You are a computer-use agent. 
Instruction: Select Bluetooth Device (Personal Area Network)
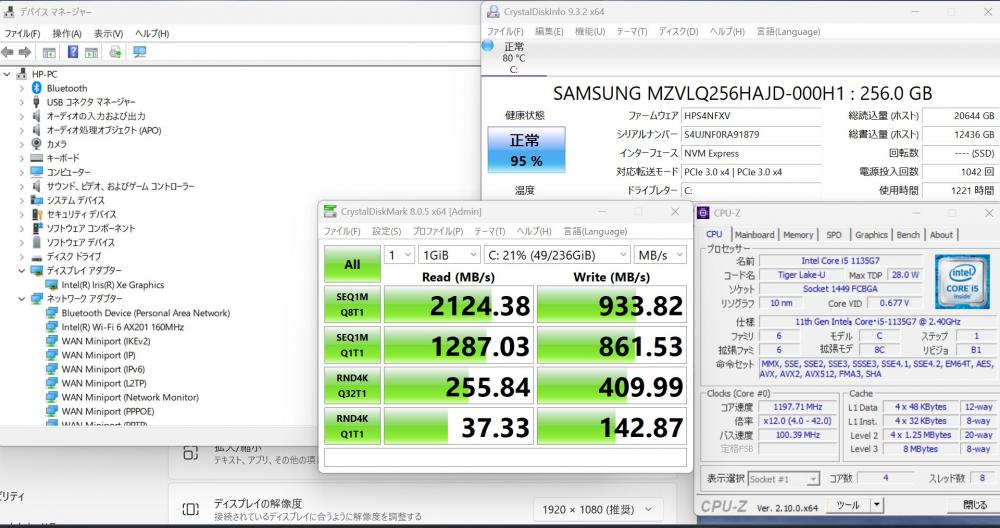coord(145,313)
